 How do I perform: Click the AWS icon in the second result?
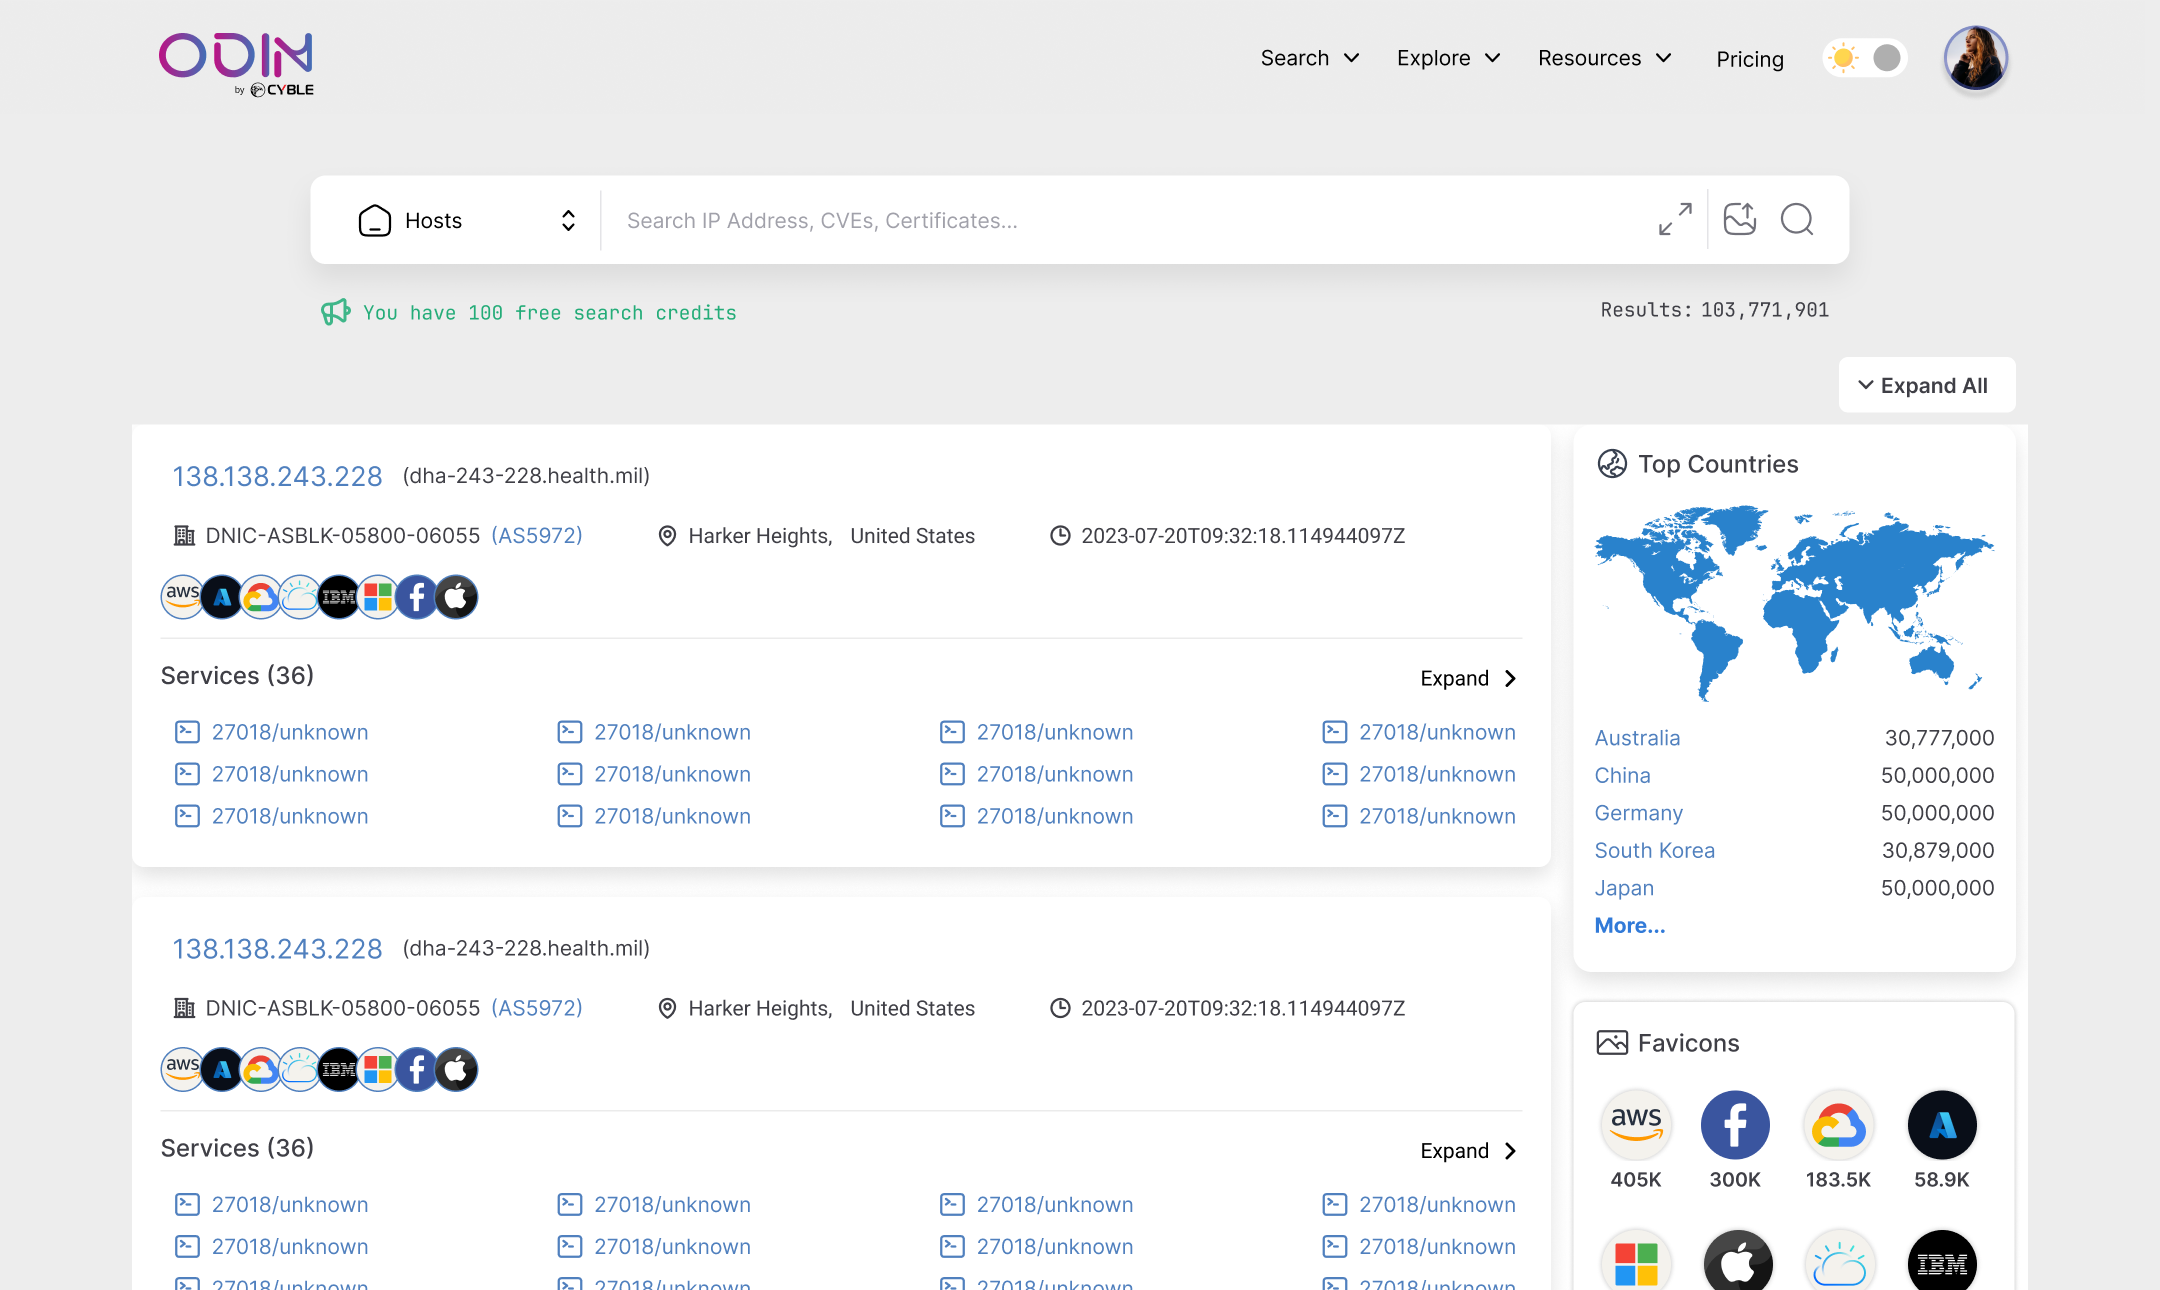pos(182,1069)
